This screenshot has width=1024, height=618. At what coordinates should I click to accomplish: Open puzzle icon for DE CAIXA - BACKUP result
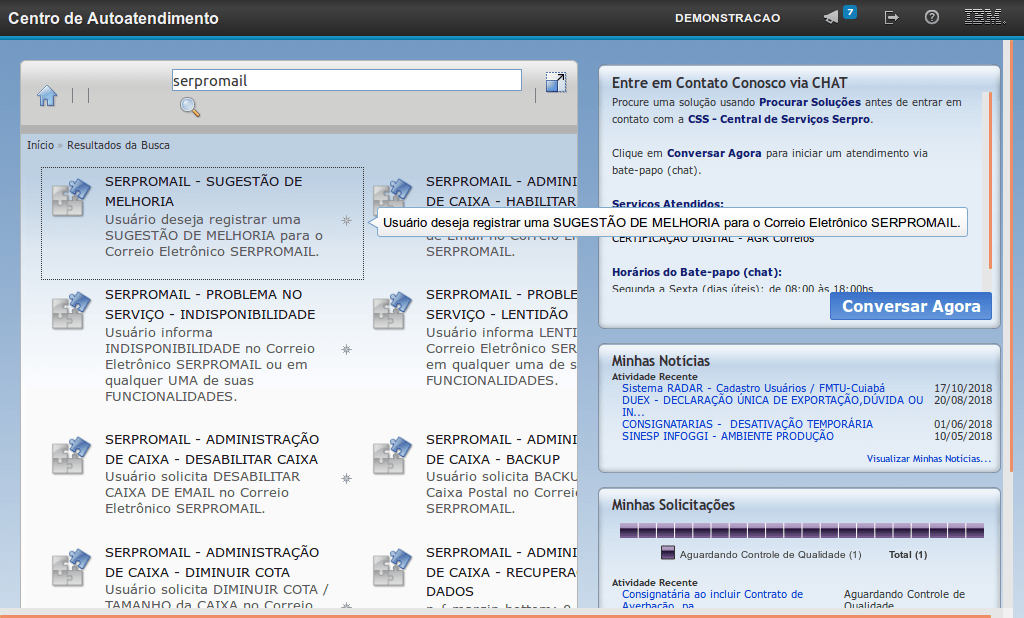pyautogui.click(x=392, y=455)
